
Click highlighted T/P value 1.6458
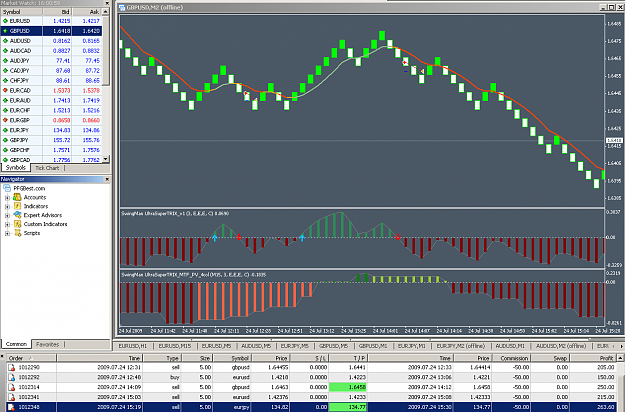(348, 387)
